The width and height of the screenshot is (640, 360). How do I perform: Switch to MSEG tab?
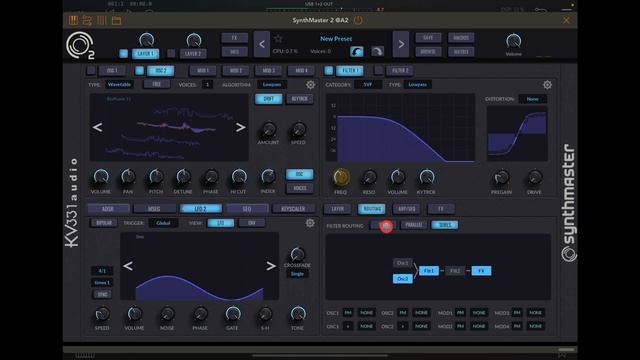click(154, 209)
